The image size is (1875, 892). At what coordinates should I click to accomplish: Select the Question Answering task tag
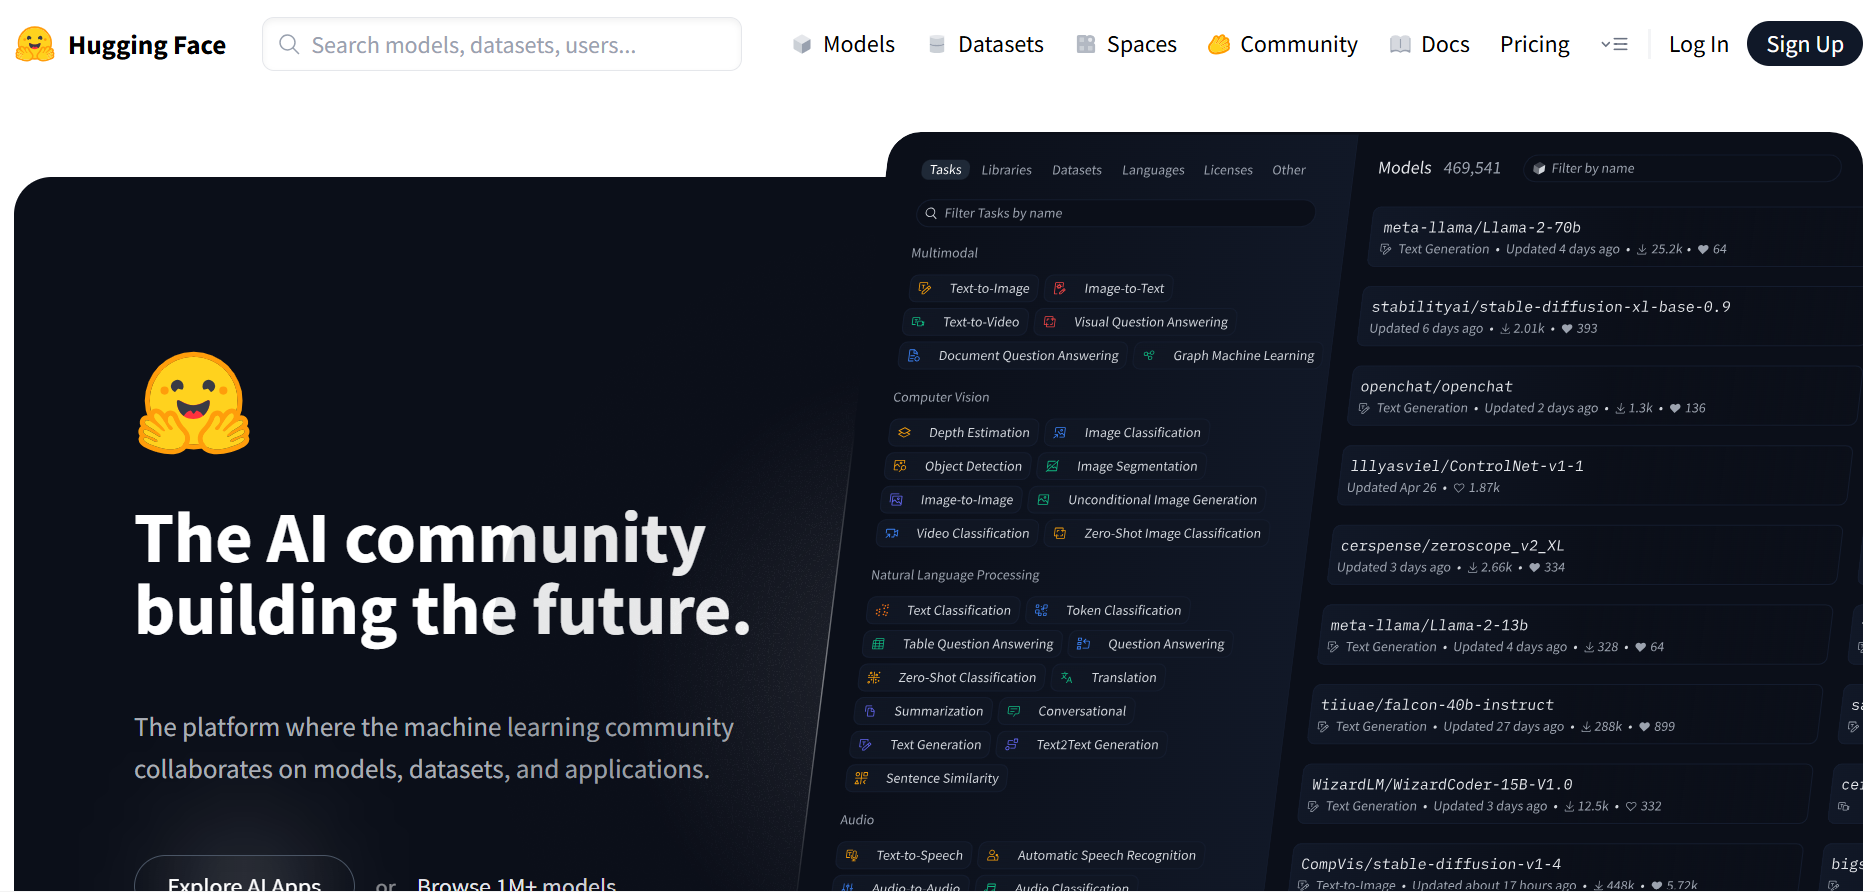1149,644
